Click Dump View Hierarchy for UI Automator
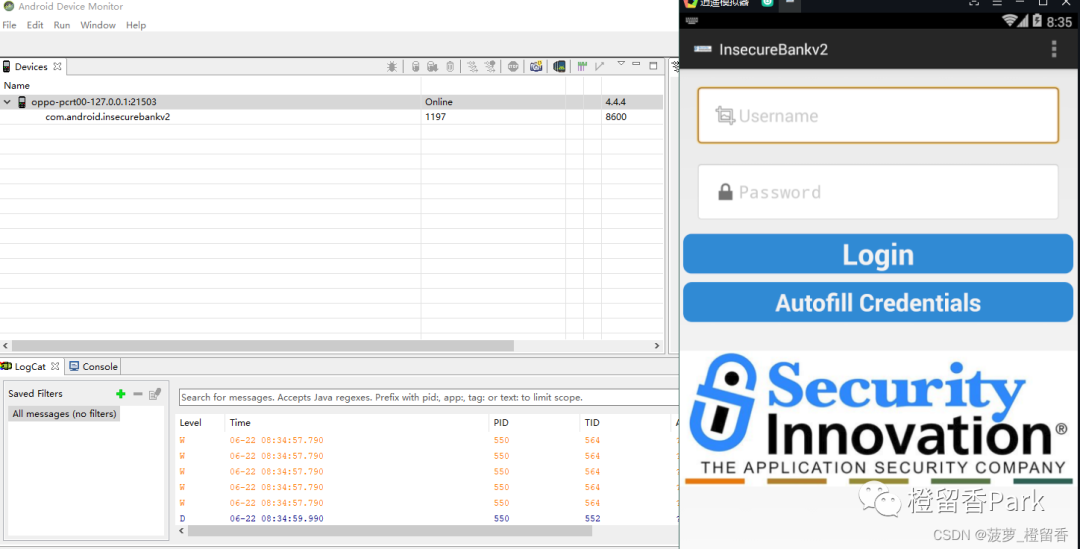 click(559, 67)
